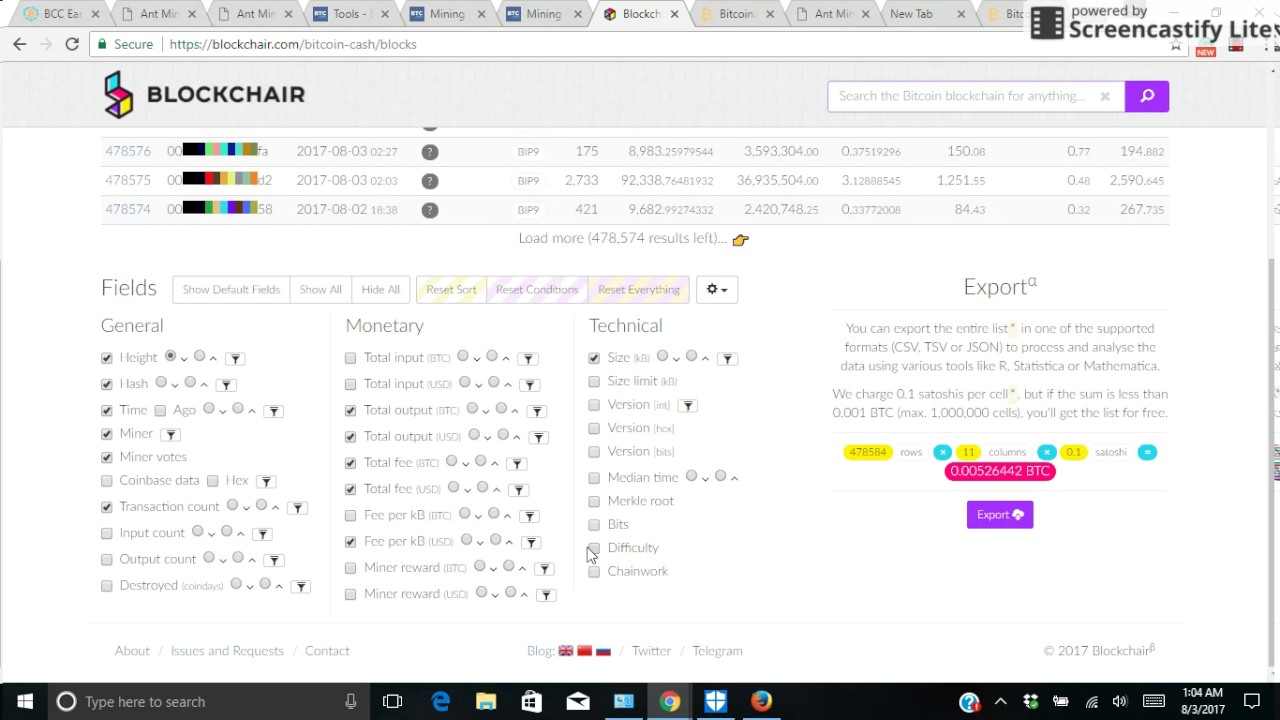Click the purple Export button

[1000, 515]
